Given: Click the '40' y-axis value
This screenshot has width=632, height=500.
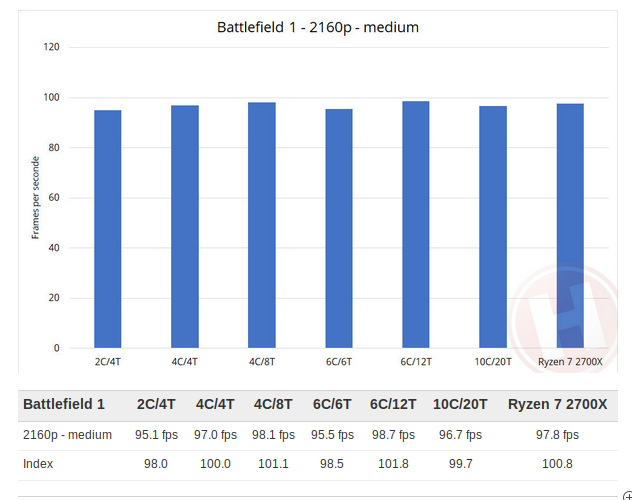Looking at the screenshot, I should (54, 248).
